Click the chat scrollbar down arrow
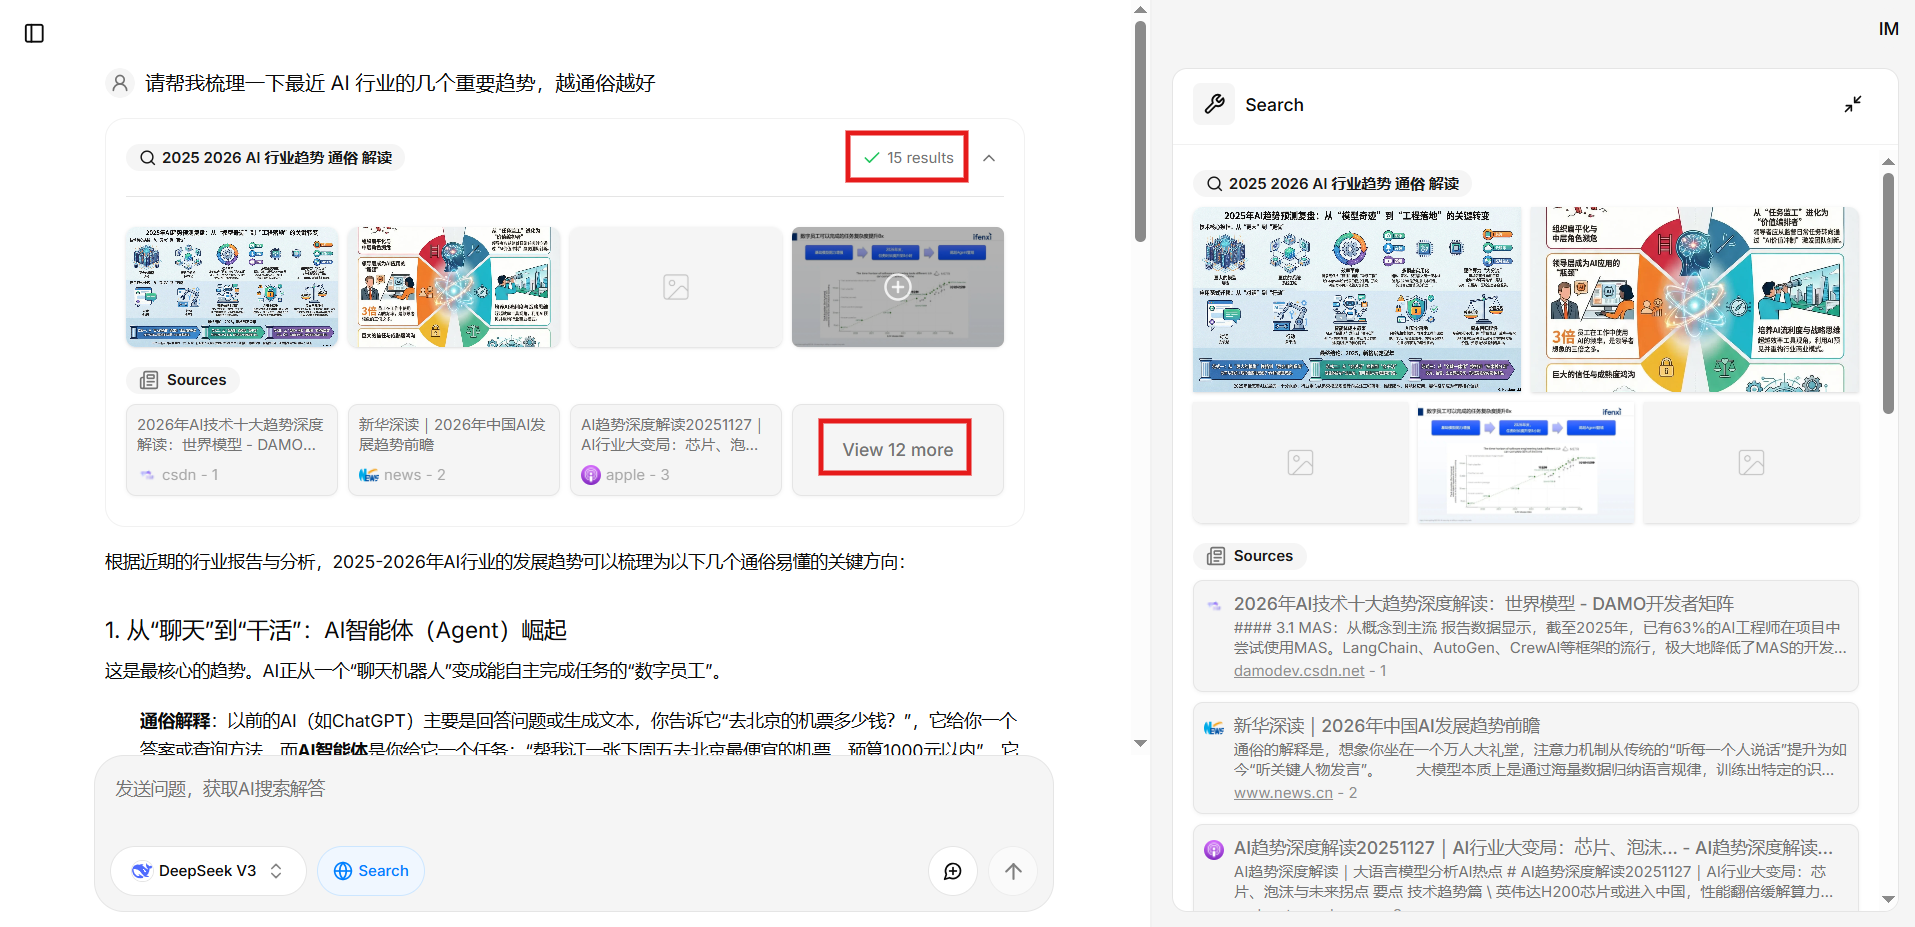 (1140, 743)
